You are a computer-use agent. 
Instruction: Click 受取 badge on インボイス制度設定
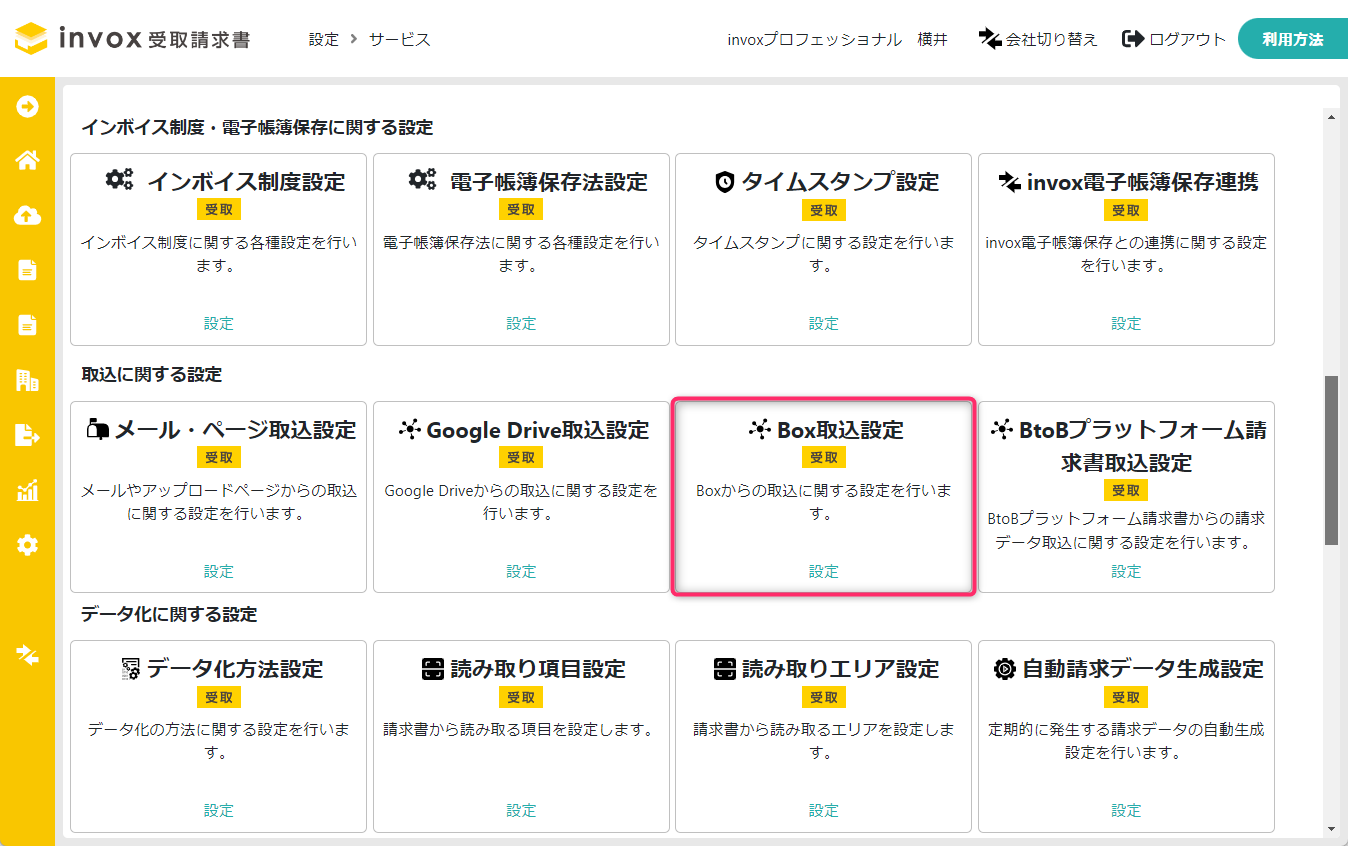coord(218,209)
